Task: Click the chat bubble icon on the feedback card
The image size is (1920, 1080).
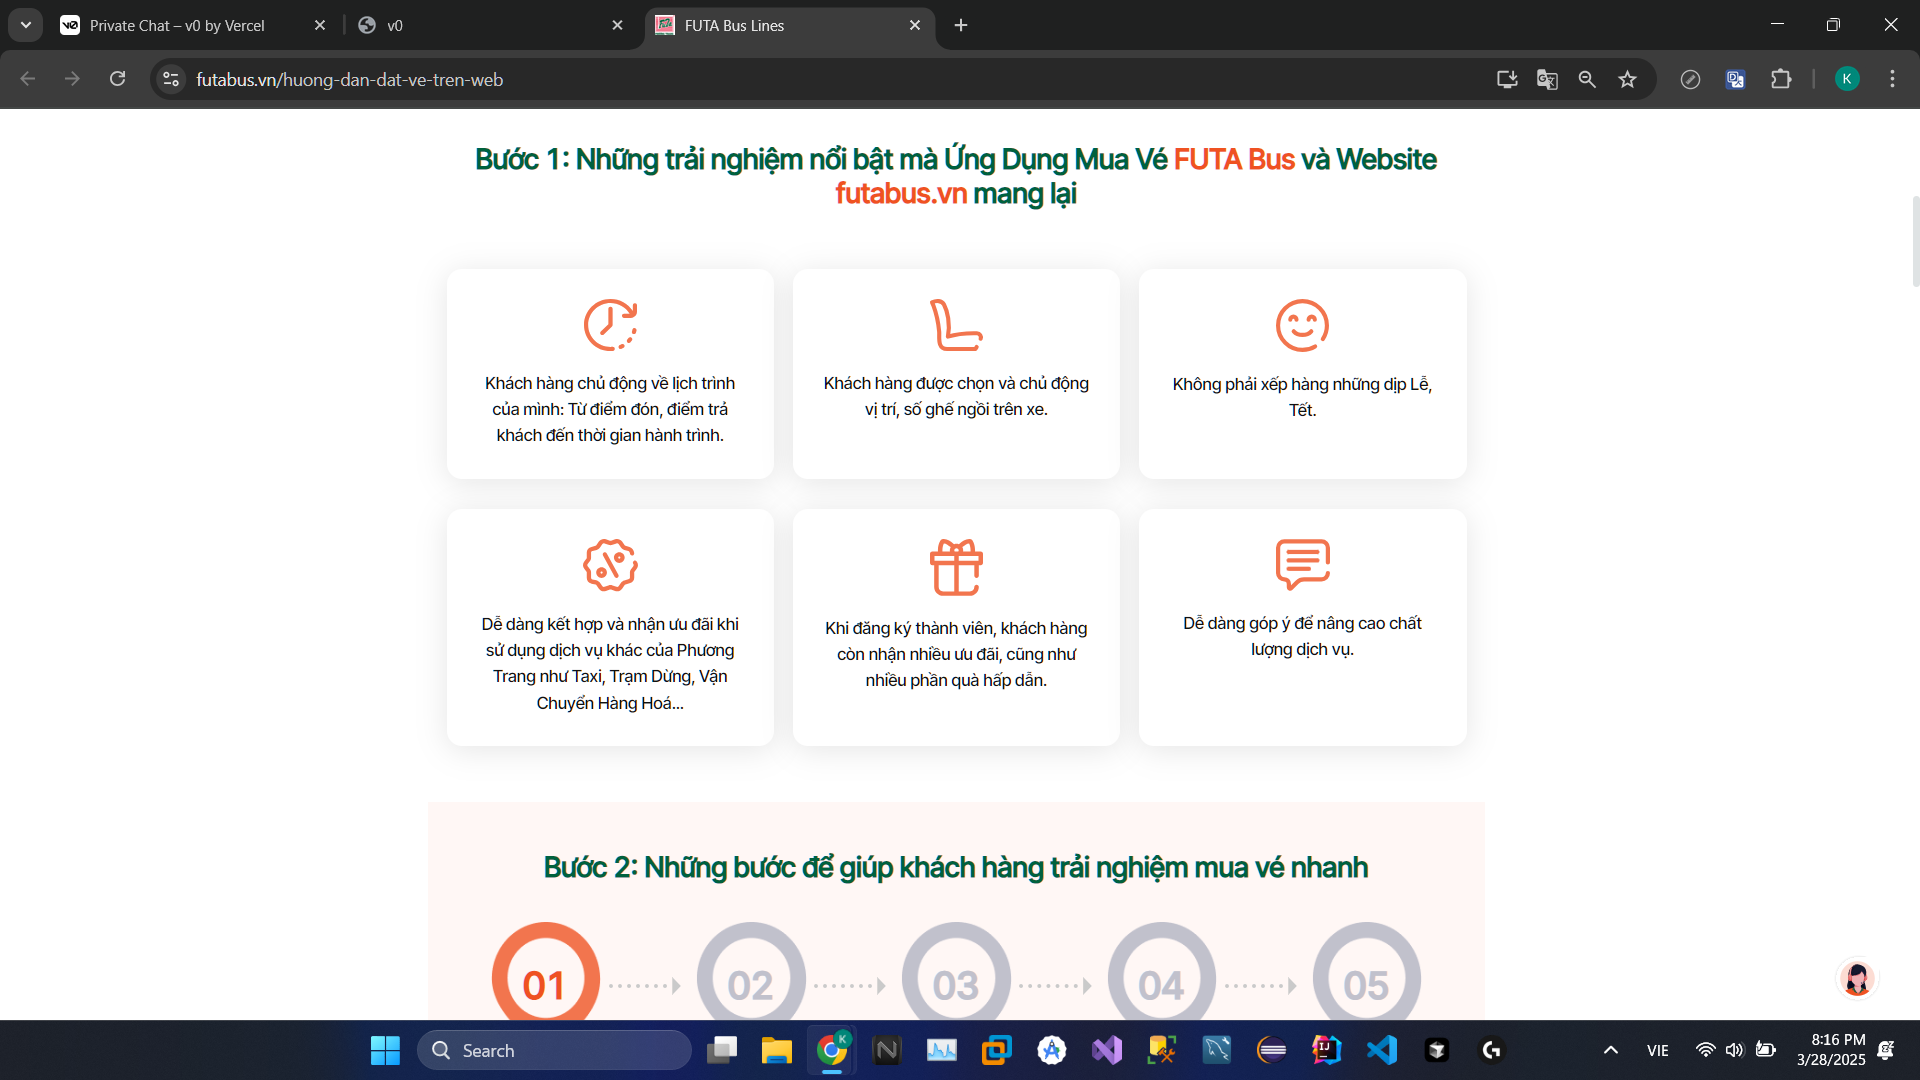Action: (1302, 563)
